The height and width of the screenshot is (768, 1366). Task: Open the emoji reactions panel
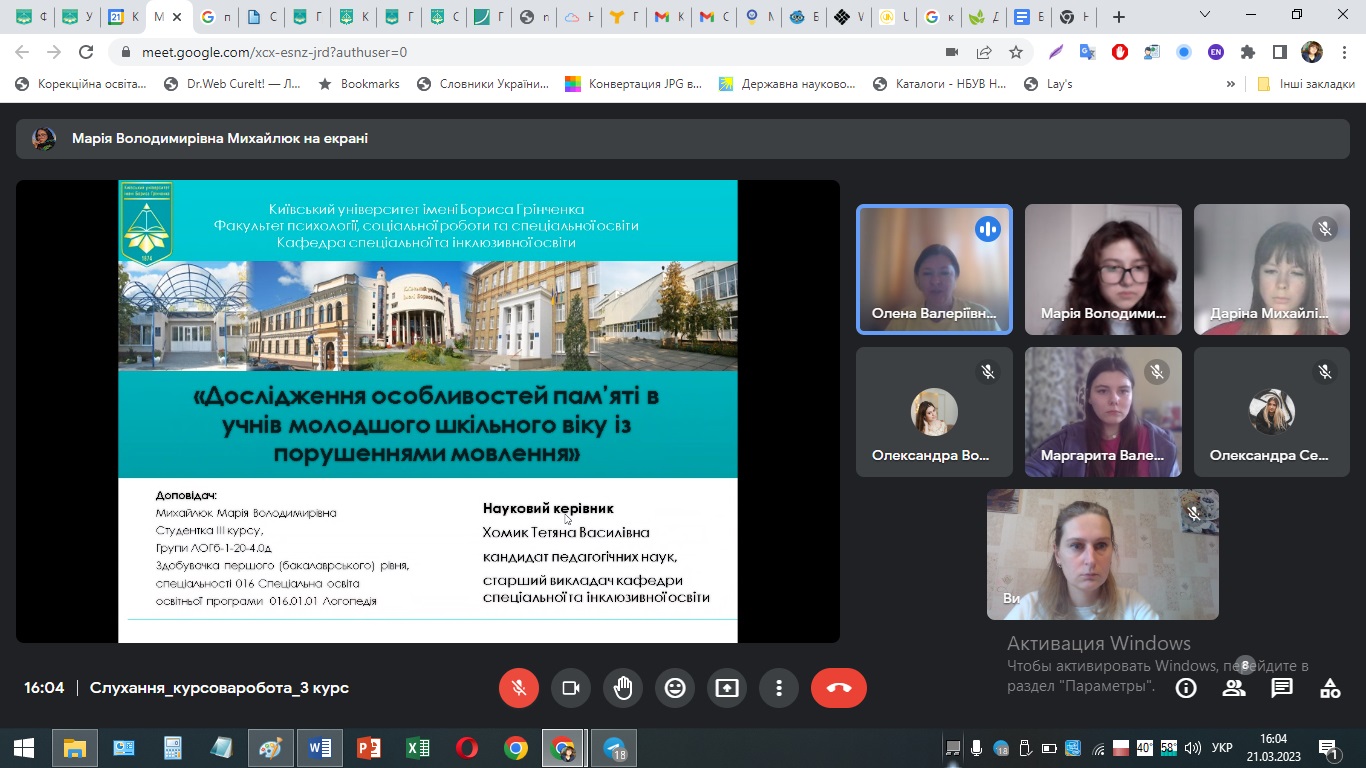point(675,688)
